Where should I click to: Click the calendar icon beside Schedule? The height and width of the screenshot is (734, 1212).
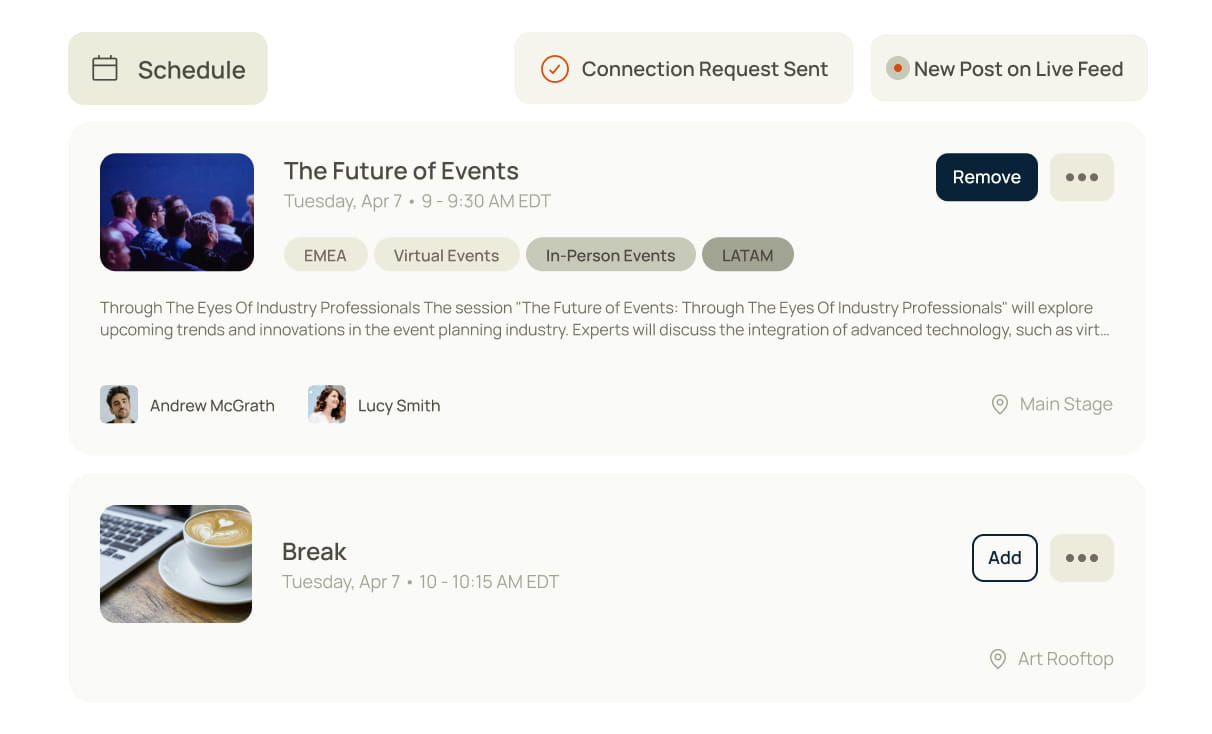(105, 69)
